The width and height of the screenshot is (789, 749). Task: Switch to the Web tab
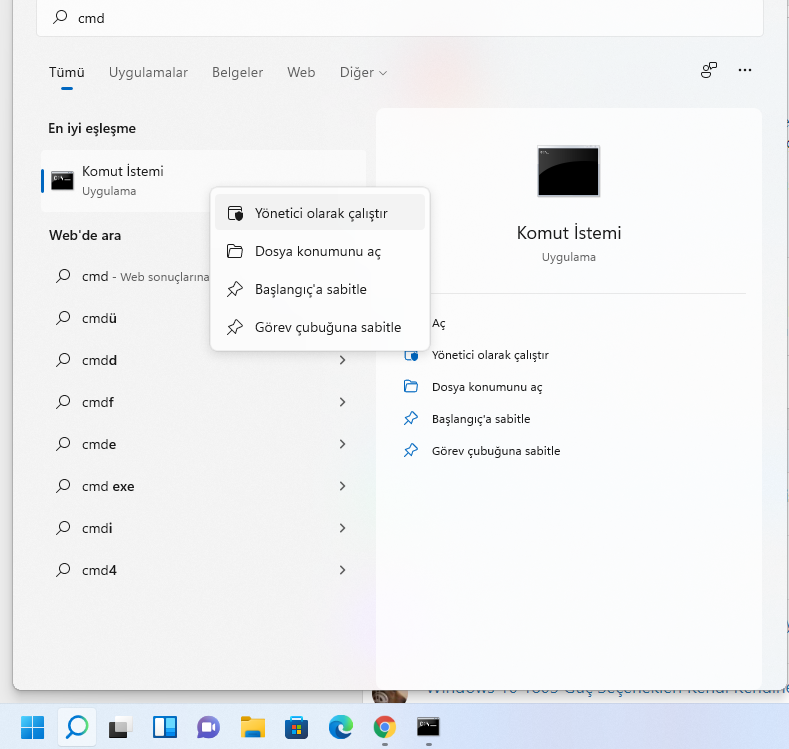pyautogui.click(x=301, y=72)
